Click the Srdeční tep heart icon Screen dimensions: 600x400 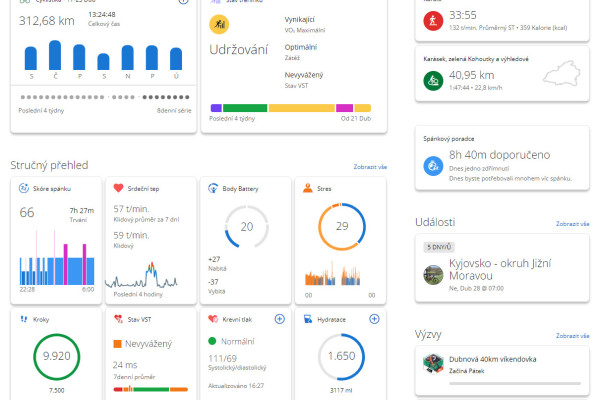point(118,188)
